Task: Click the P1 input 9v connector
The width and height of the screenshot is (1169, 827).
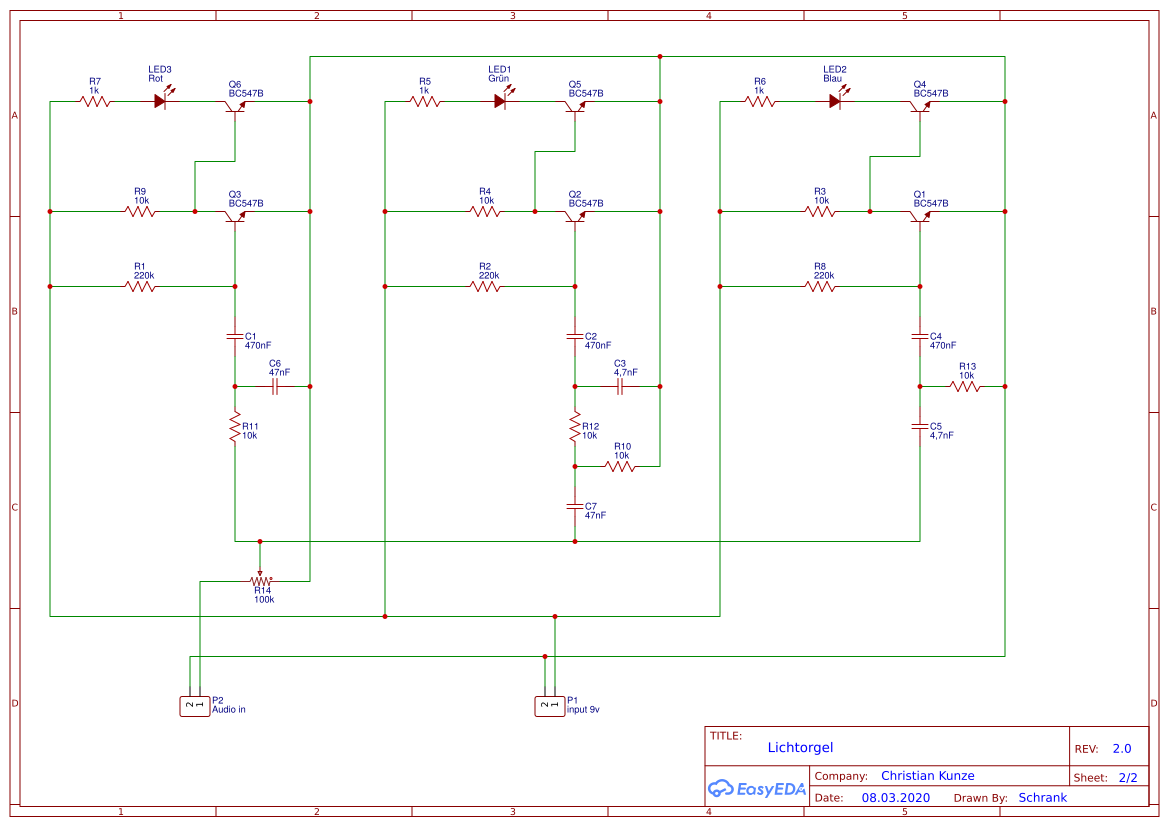Action: [x=549, y=706]
